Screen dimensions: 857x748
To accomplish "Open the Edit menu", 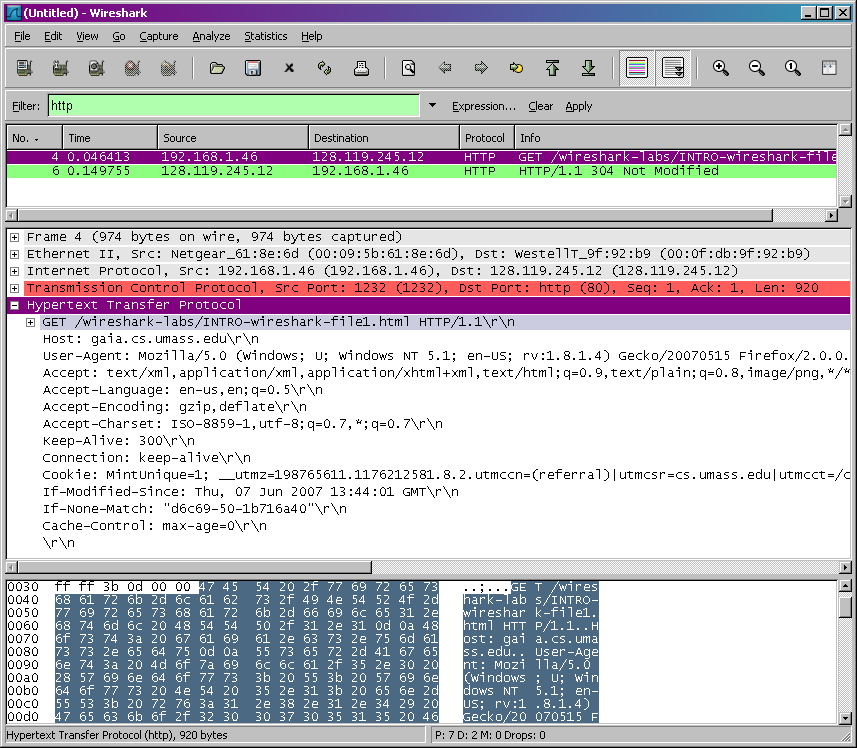I will (x=53, y=36).
